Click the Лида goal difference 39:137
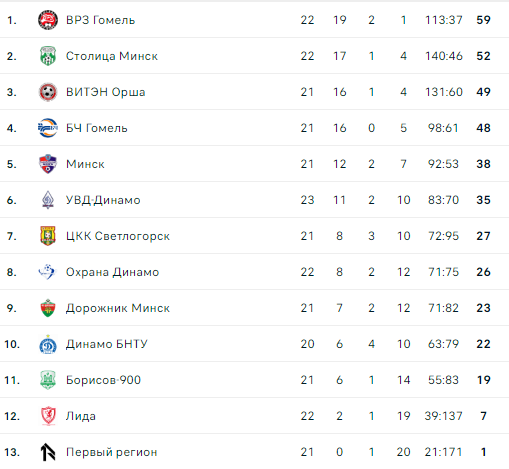Image resolution: width=509 pixels, height=469 pixels. (x=443, y=416)
